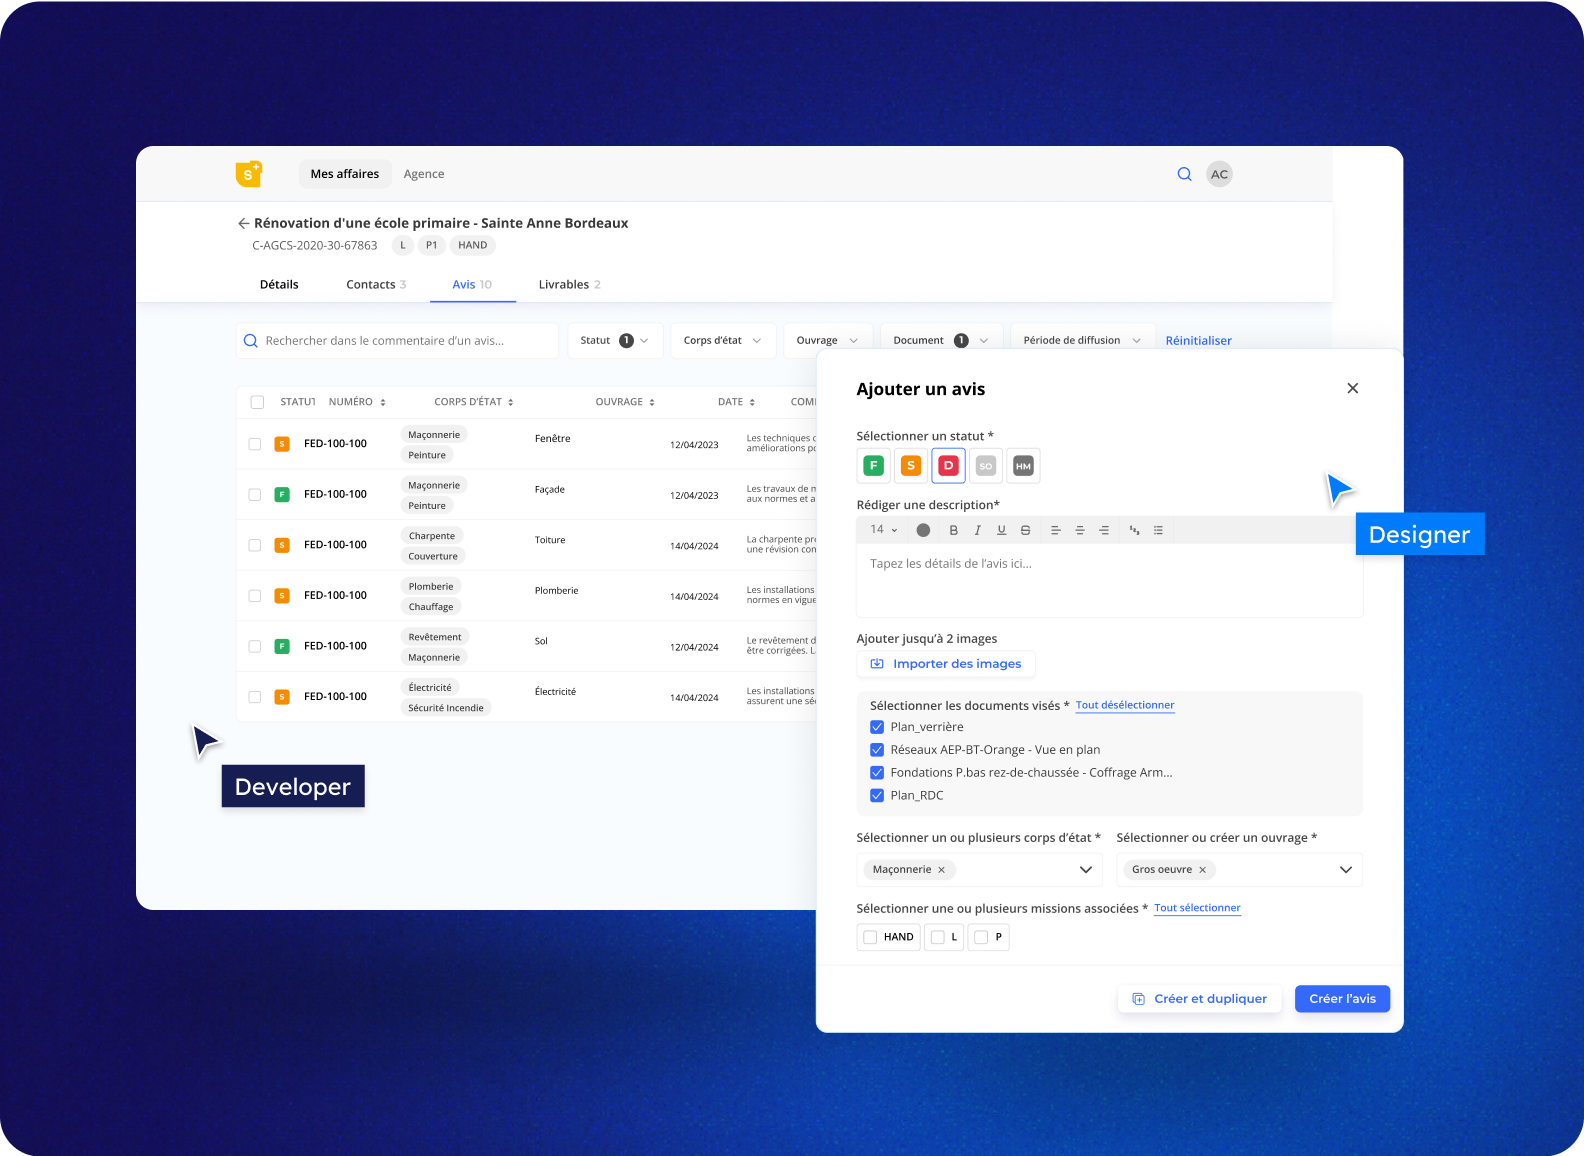Uncheck the Plan_verrière document
This screenshot has height=1156, width=1584.
877,727
